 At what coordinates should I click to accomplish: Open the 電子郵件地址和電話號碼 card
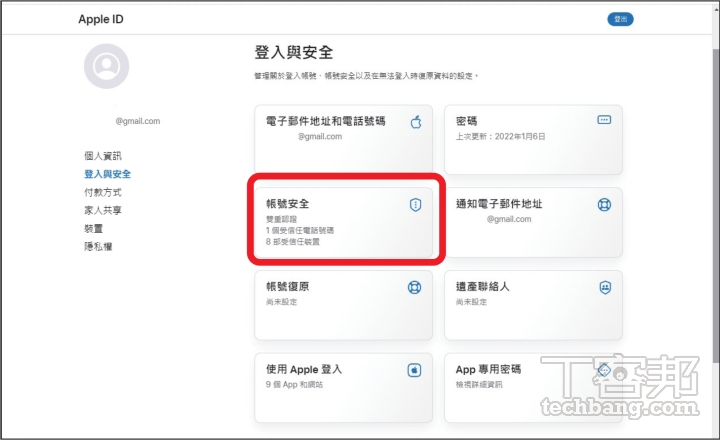tap(343, 139)
